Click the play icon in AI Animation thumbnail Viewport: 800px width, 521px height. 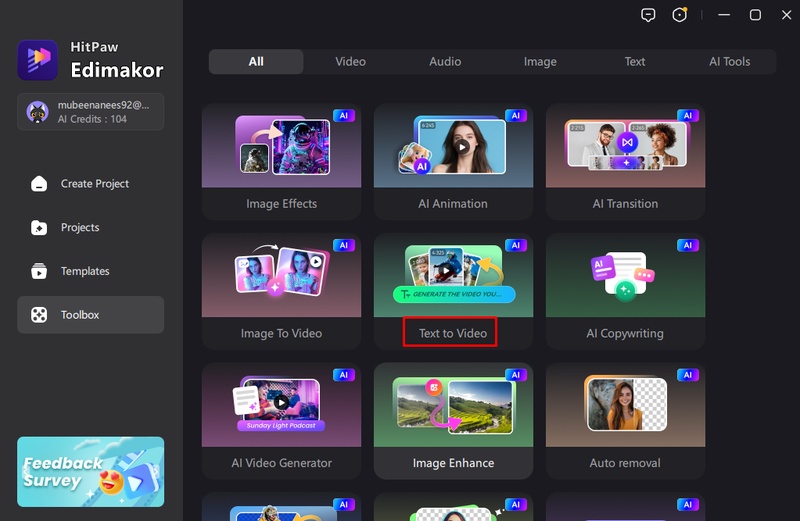(462, 147)
